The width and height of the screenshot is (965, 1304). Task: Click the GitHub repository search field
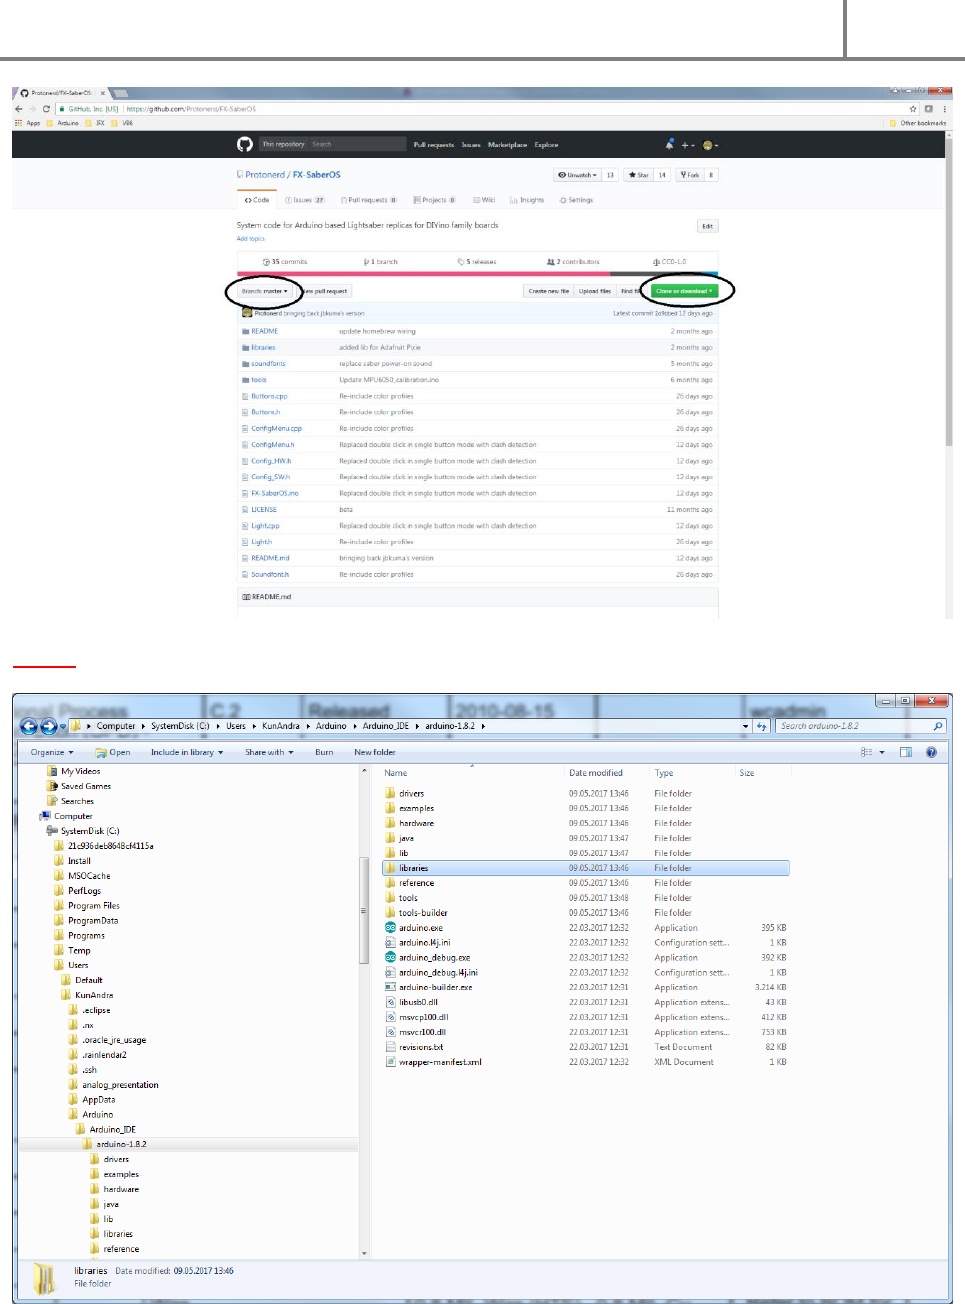(x=356, y=145)
